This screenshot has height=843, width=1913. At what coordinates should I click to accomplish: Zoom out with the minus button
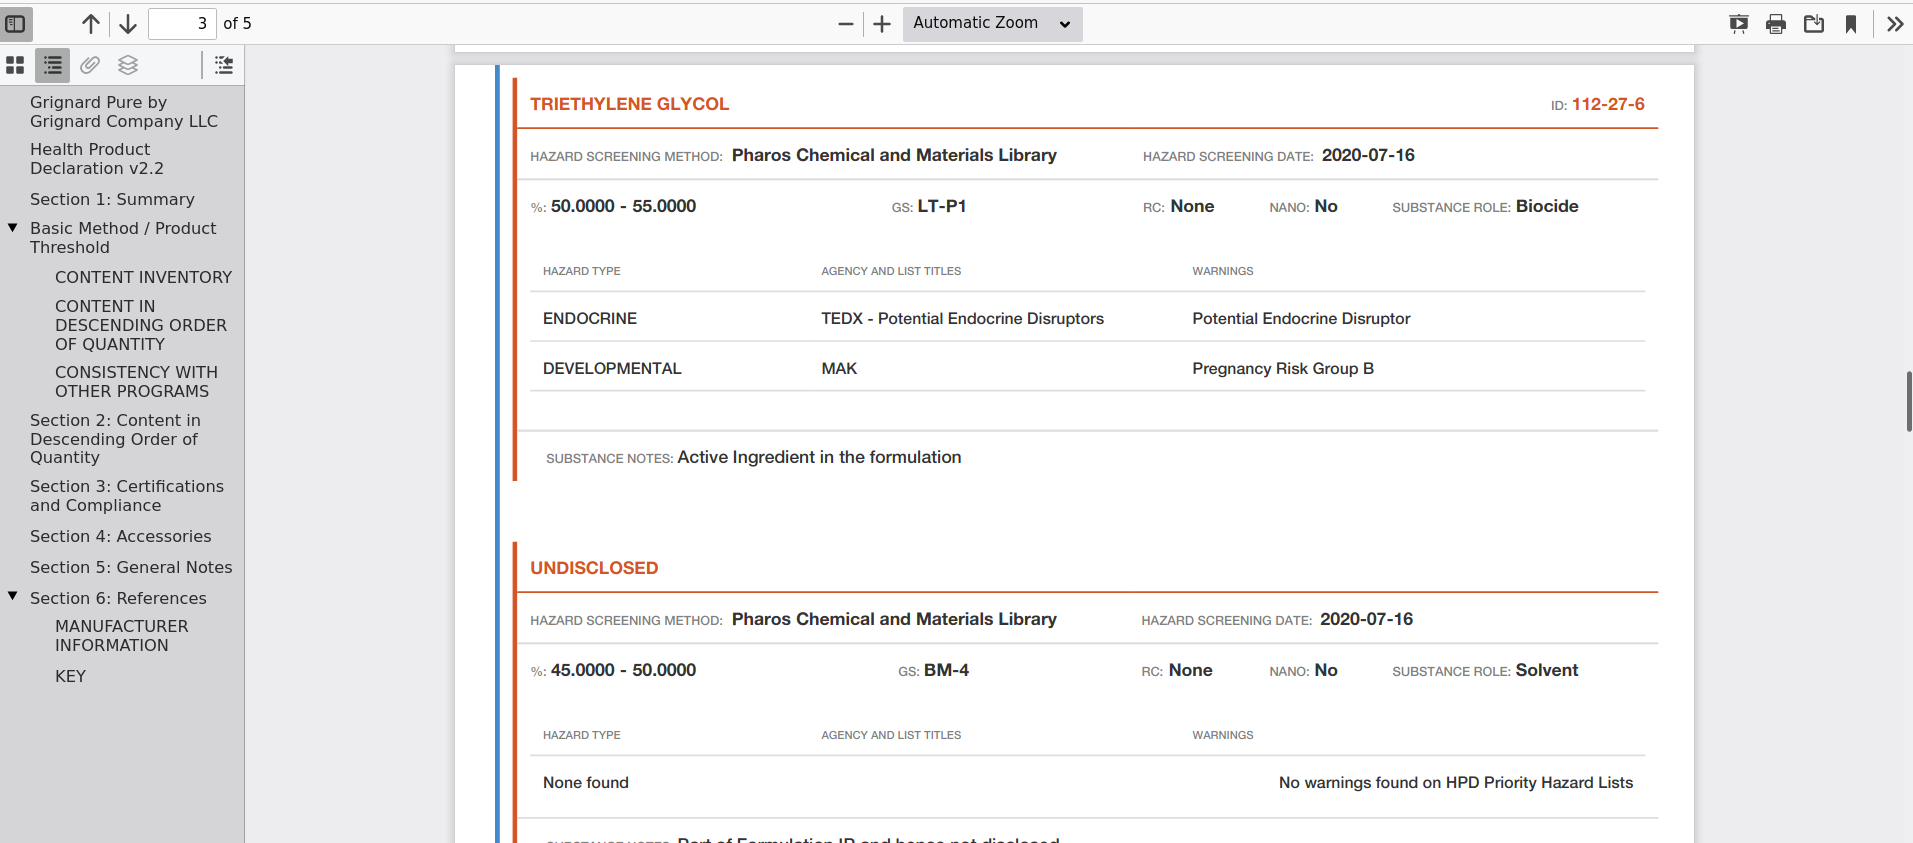pyautogui.click(x=846, y=24)
